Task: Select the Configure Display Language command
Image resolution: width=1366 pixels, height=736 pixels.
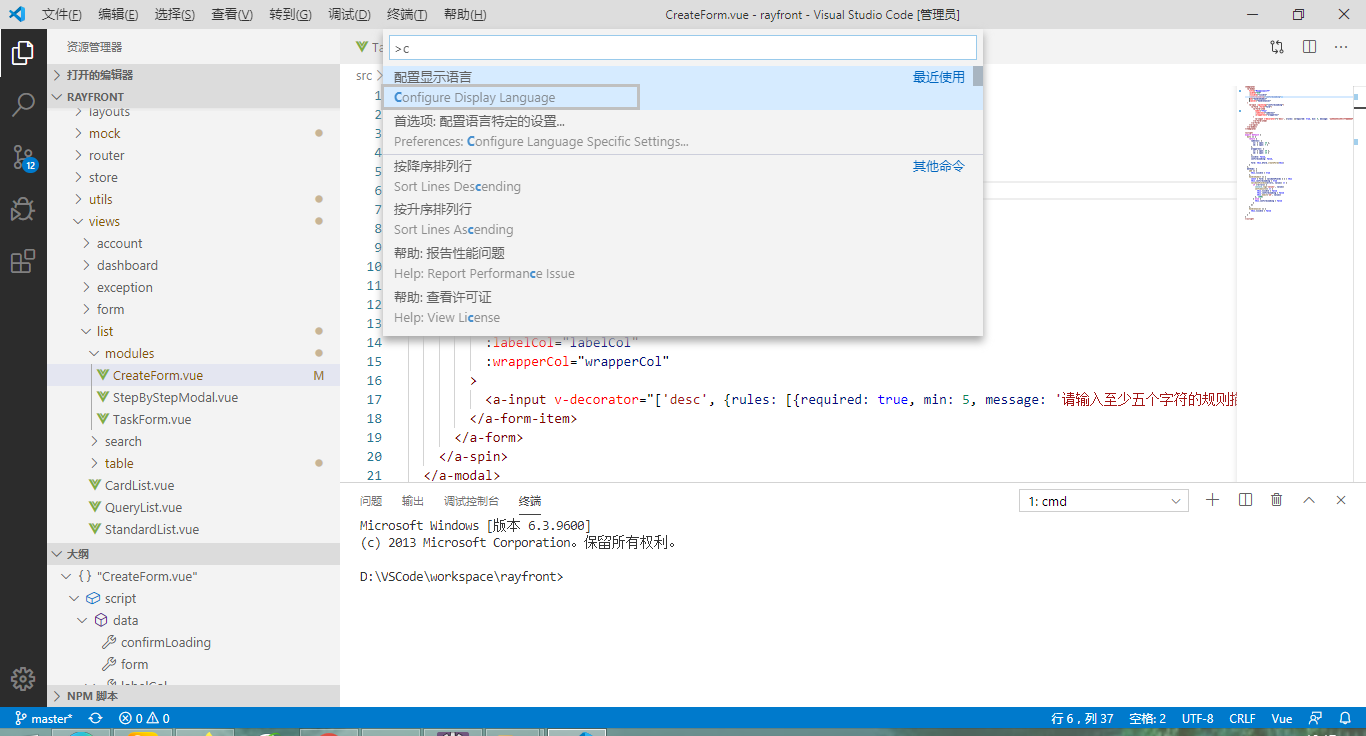Action: click(x=683, y=87)
